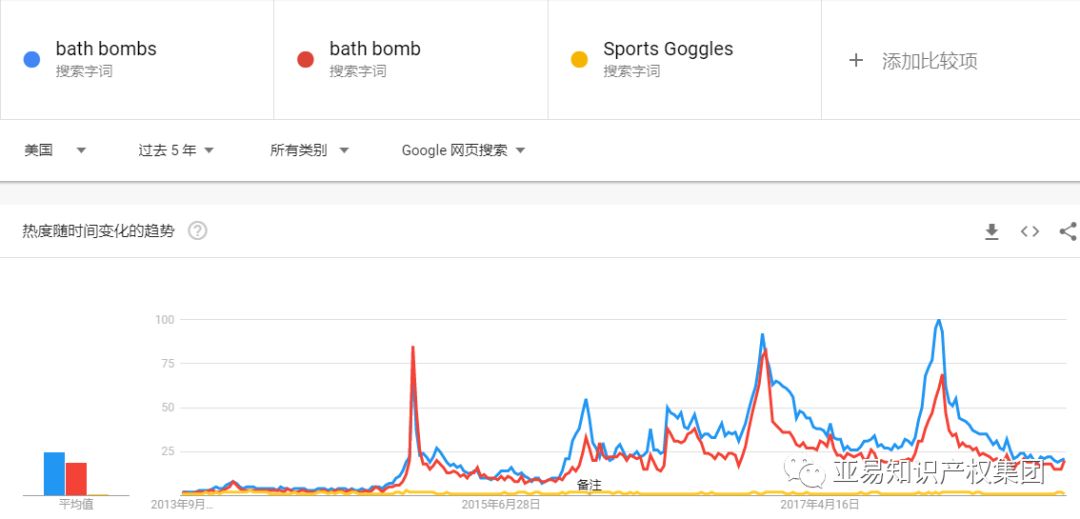The image size is (1080, 519).
Task: Click the red line peak near 2015
Action: click(413, 348)
